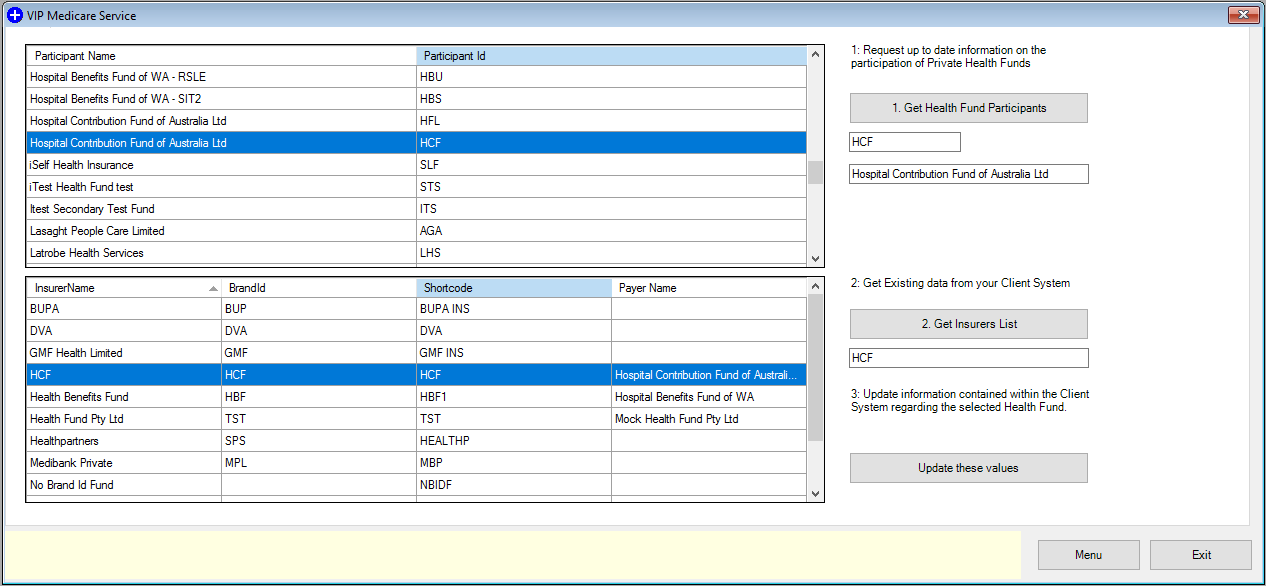1266x586 pixels.
Task: Click the HBF1 shortcode cell
Action: click(x=514, y=397)
